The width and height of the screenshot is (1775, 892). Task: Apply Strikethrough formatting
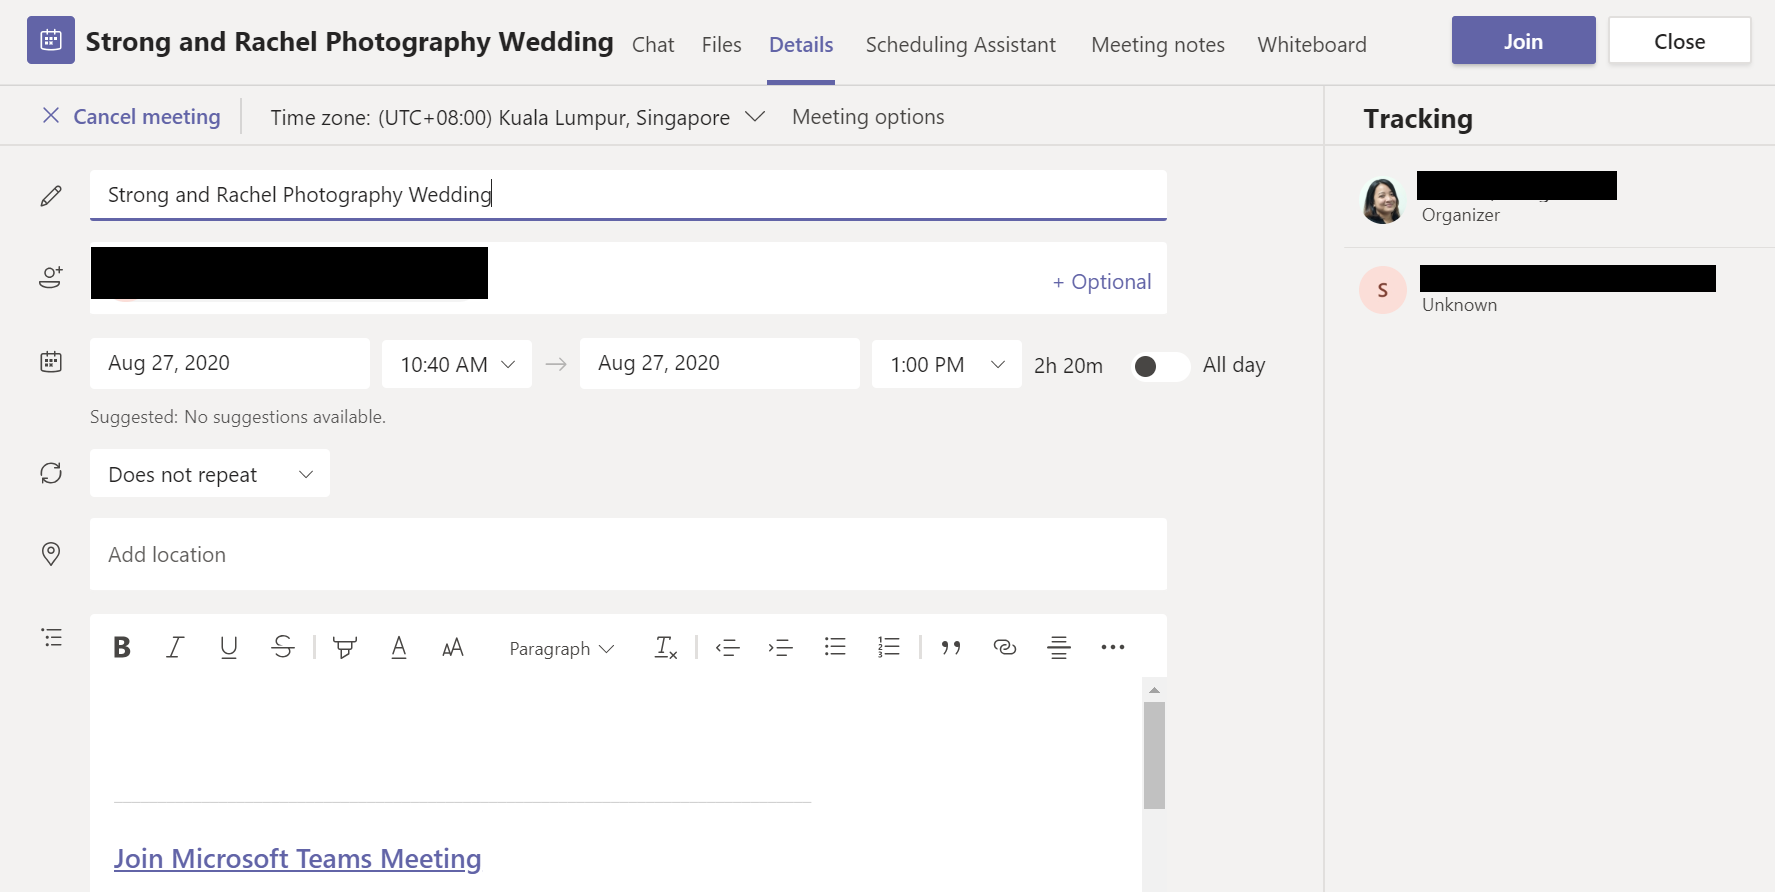[x=283, y=648]
